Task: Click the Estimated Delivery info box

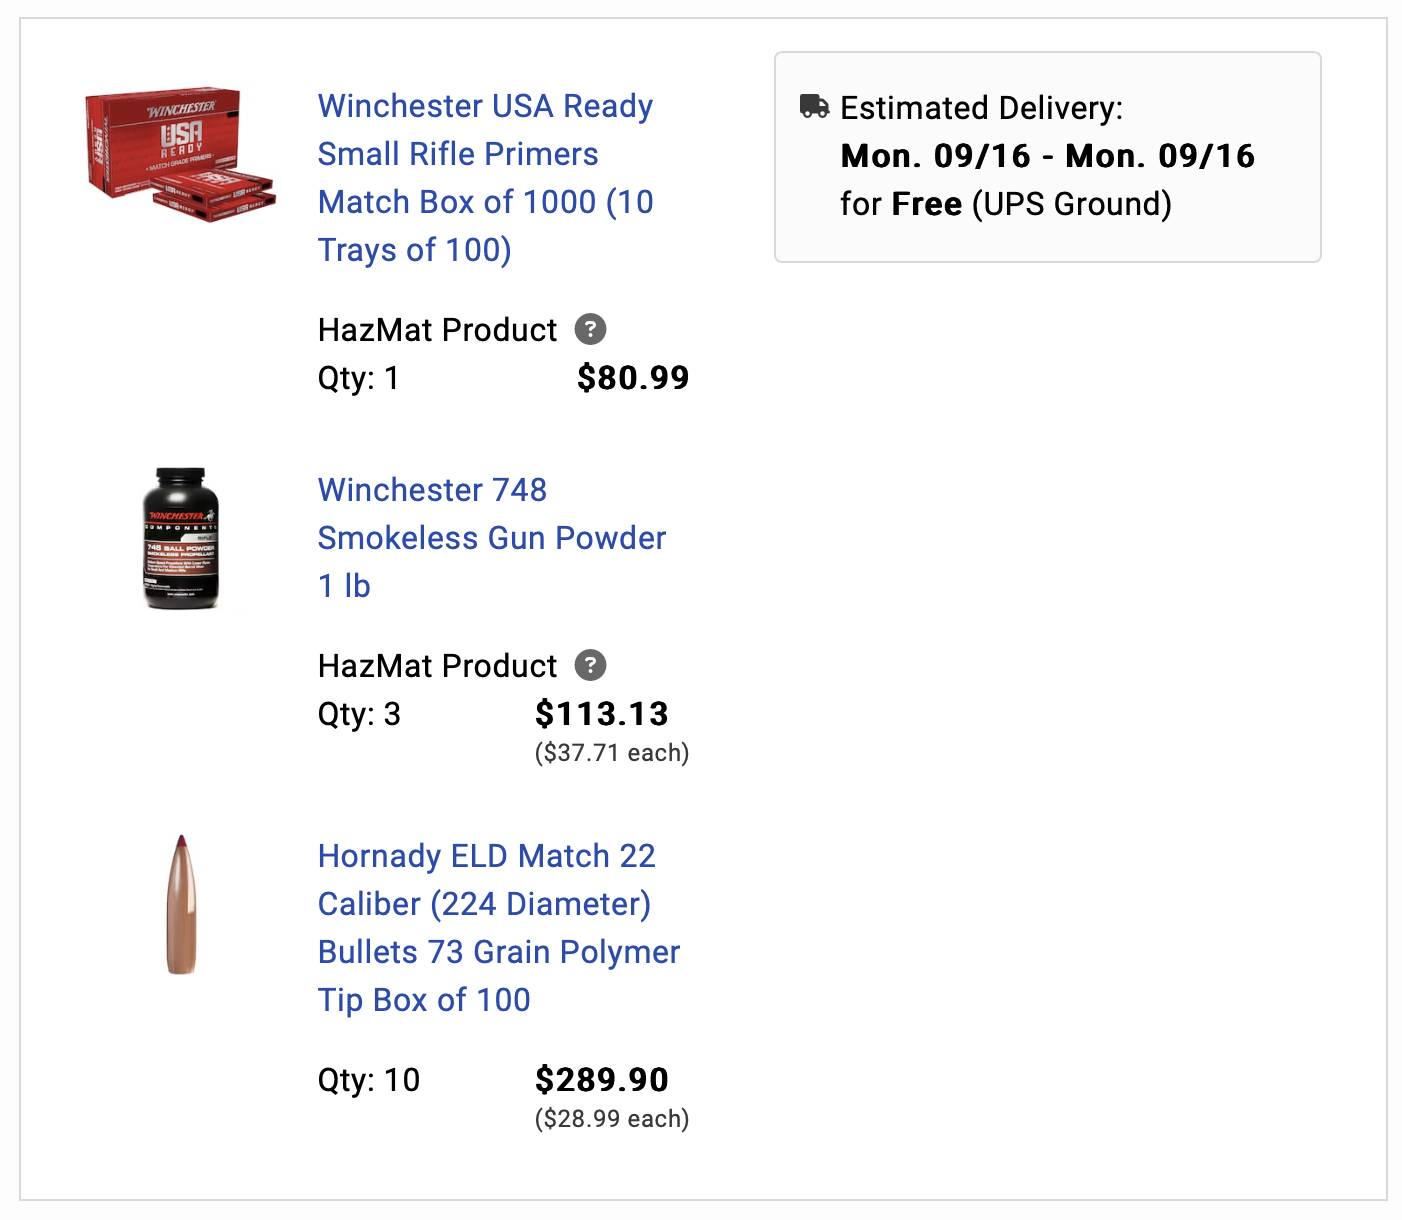Action: 1048,157
